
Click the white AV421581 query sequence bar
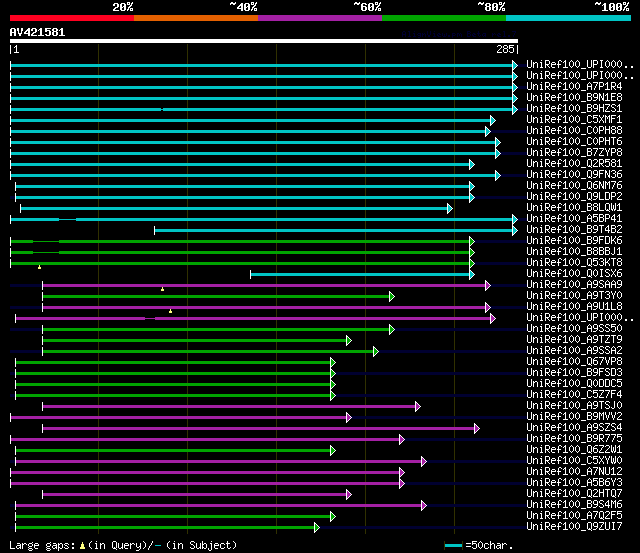coord(264,41)
